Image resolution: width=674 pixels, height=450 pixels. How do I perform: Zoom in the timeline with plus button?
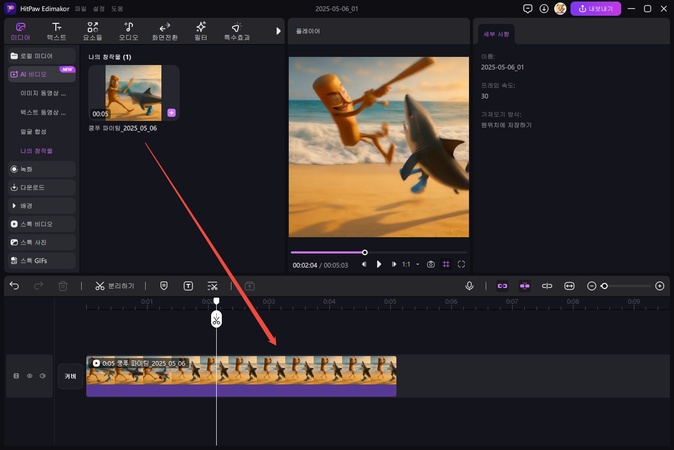click(x=659, y=286)
